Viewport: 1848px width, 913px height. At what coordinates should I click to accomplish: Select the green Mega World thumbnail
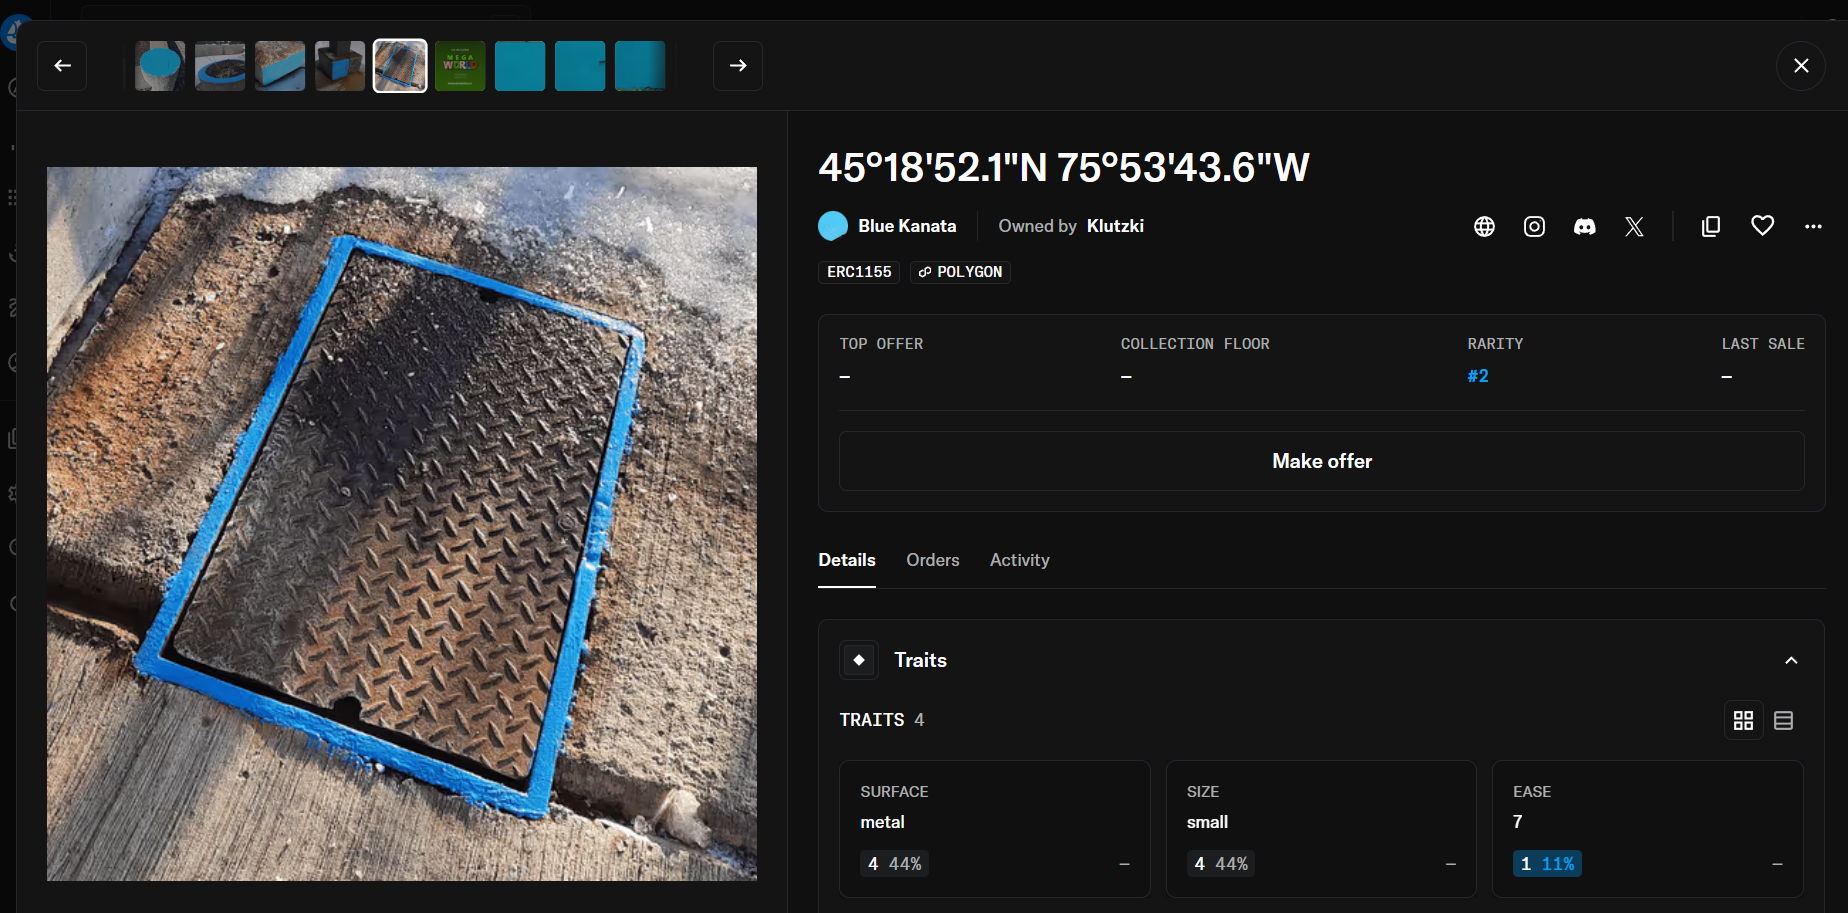(460, 66)
